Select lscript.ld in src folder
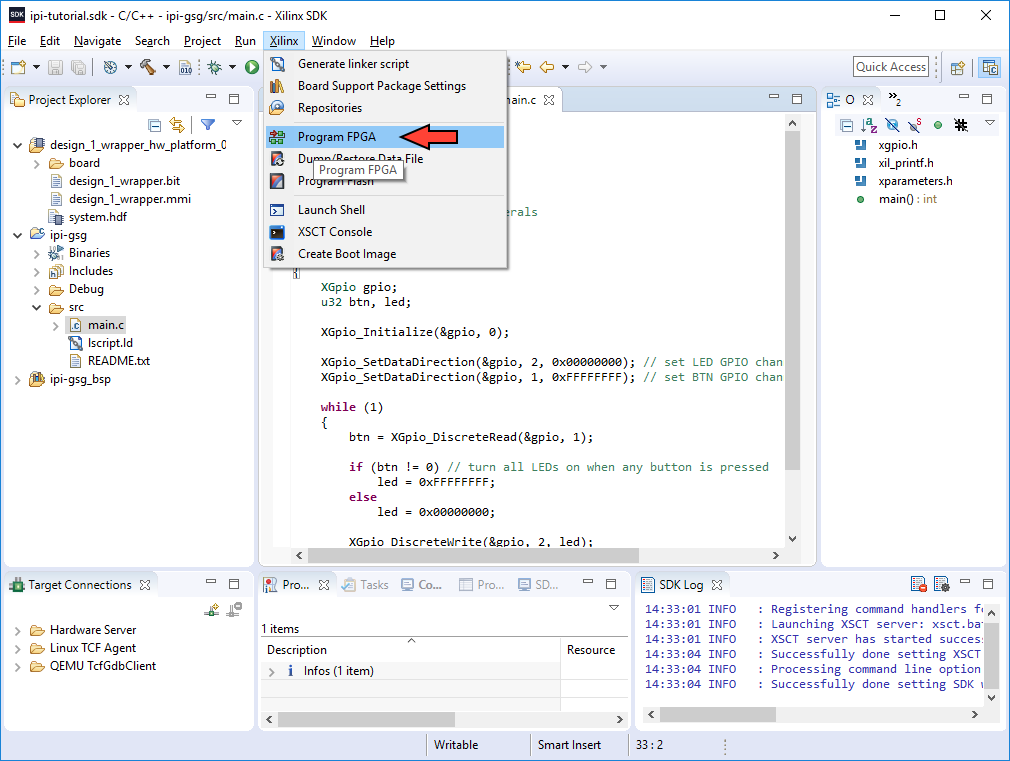 pyautogui.click(x=110, y=343)
